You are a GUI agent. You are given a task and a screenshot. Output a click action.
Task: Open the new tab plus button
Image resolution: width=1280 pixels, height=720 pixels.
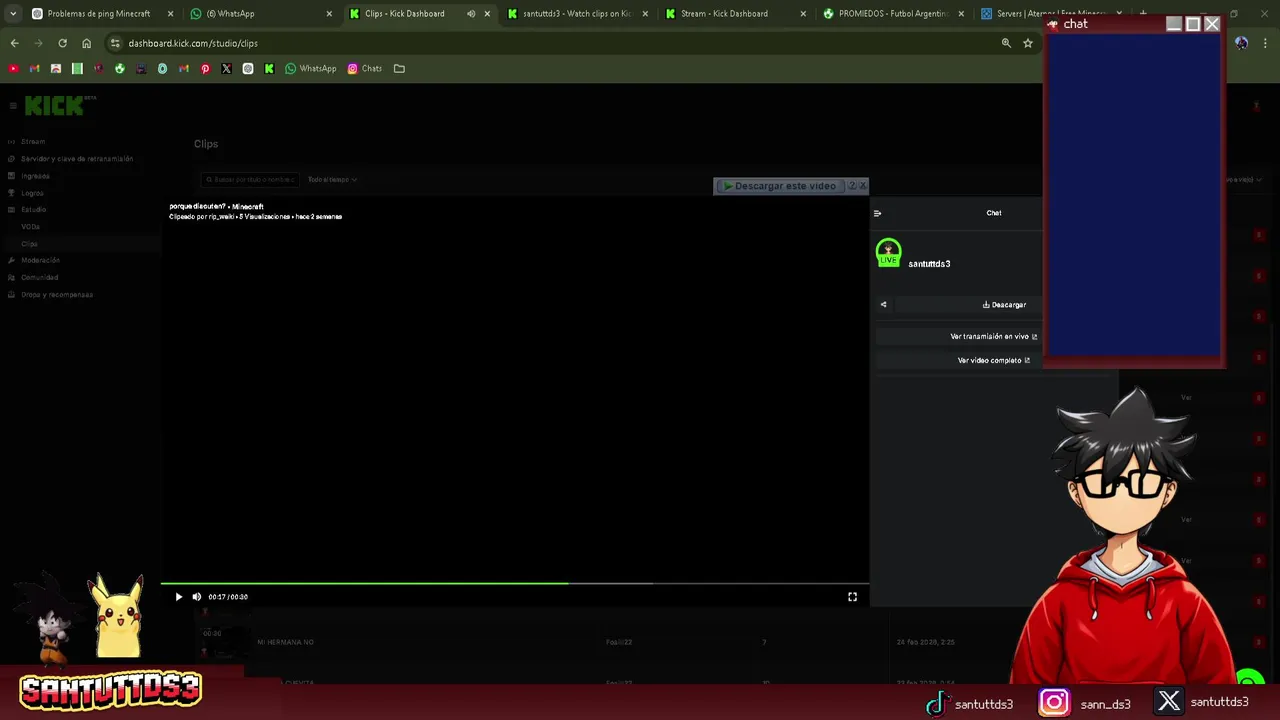click(1143, 14)
